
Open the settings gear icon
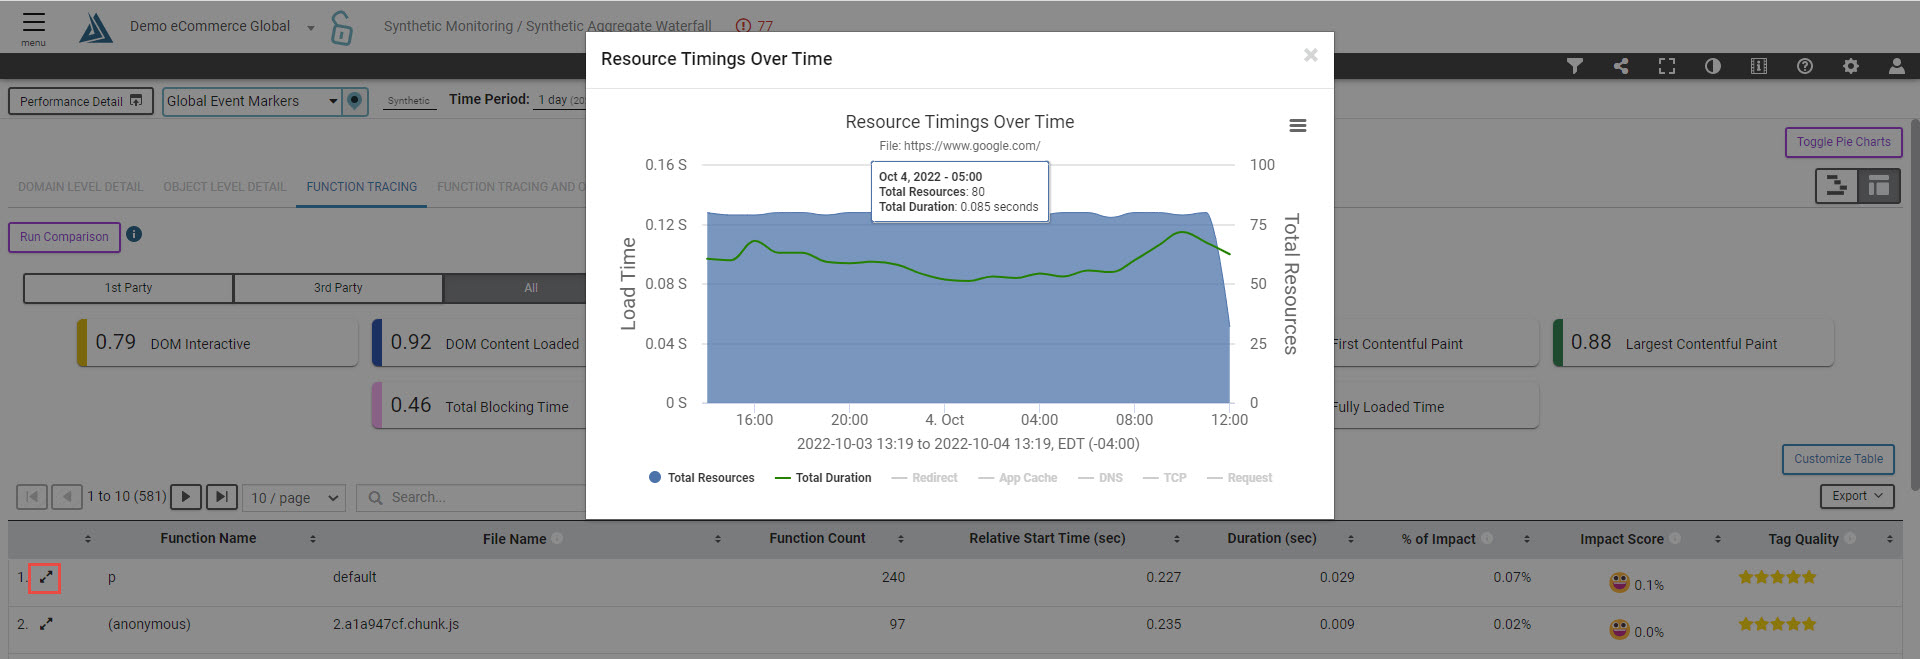(1851, 66)
